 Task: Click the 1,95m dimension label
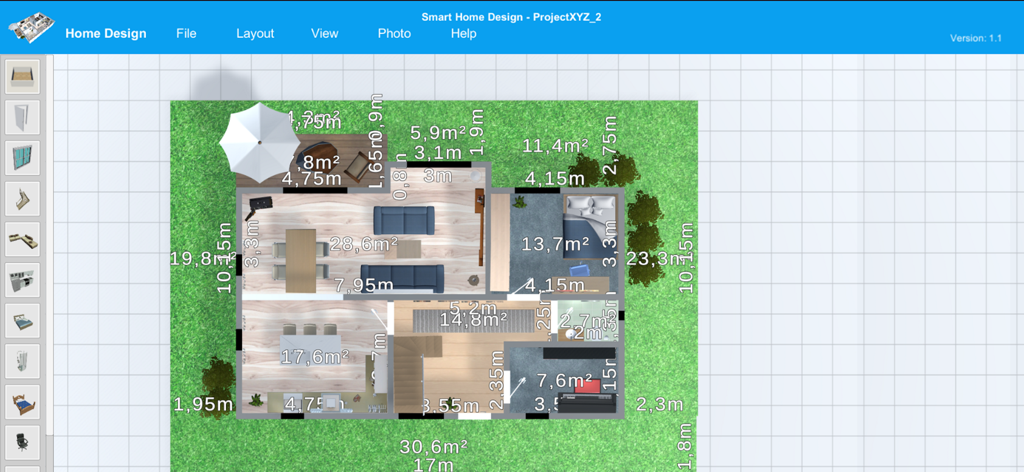tap(203, 404)
